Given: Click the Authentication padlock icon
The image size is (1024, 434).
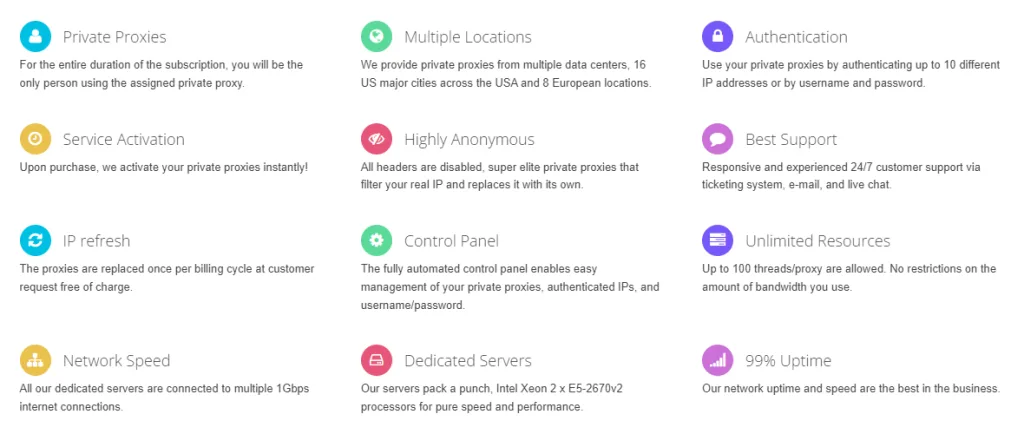Looking at the screenshot, I should coord(717,37).
